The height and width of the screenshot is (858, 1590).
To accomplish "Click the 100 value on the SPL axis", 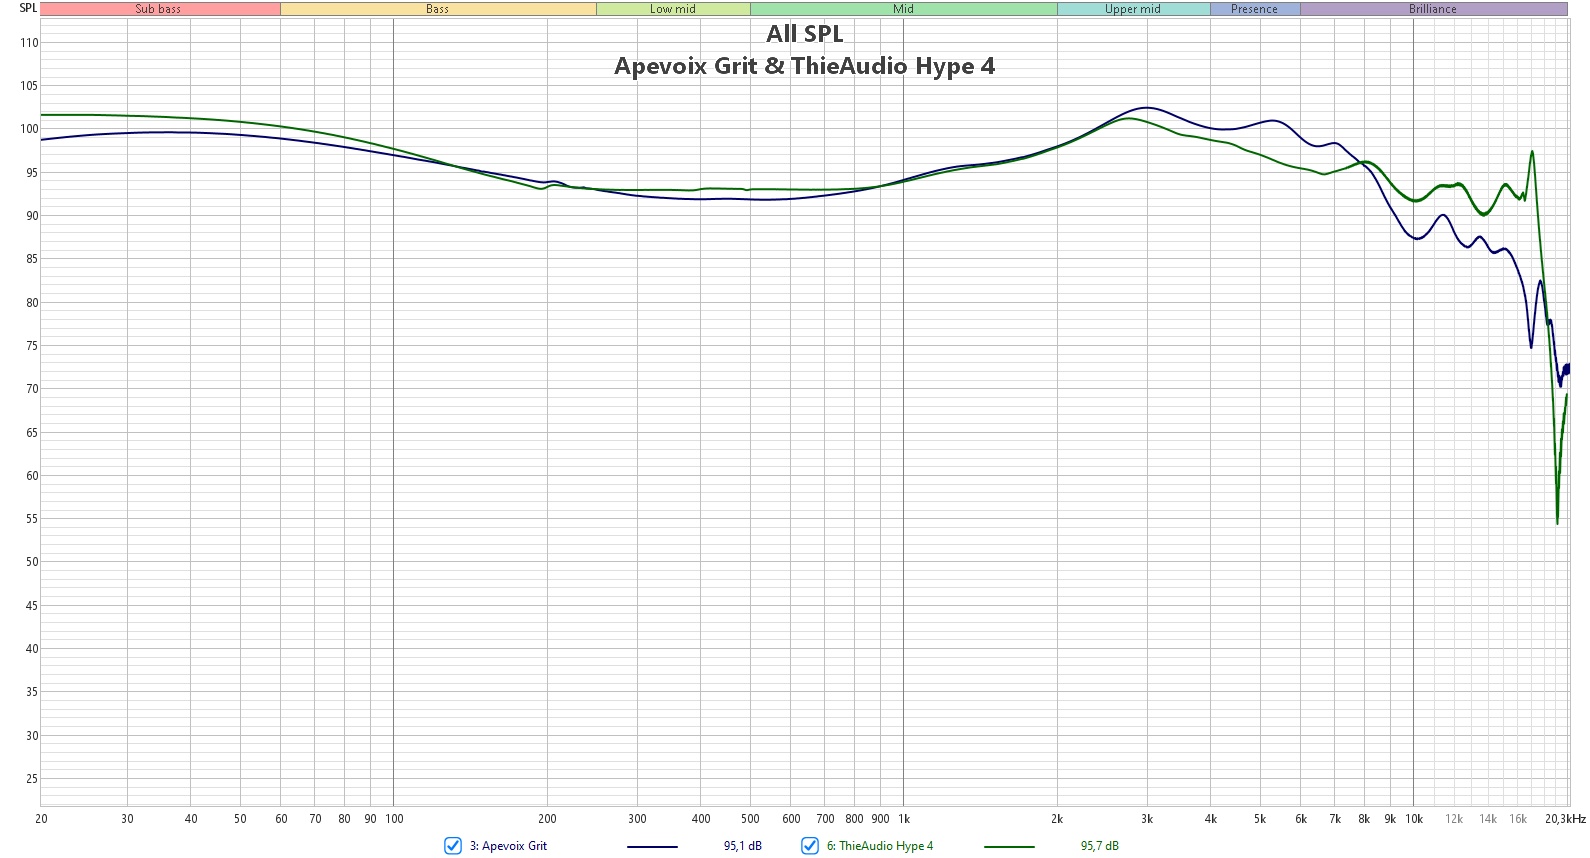I will (29, 129).
